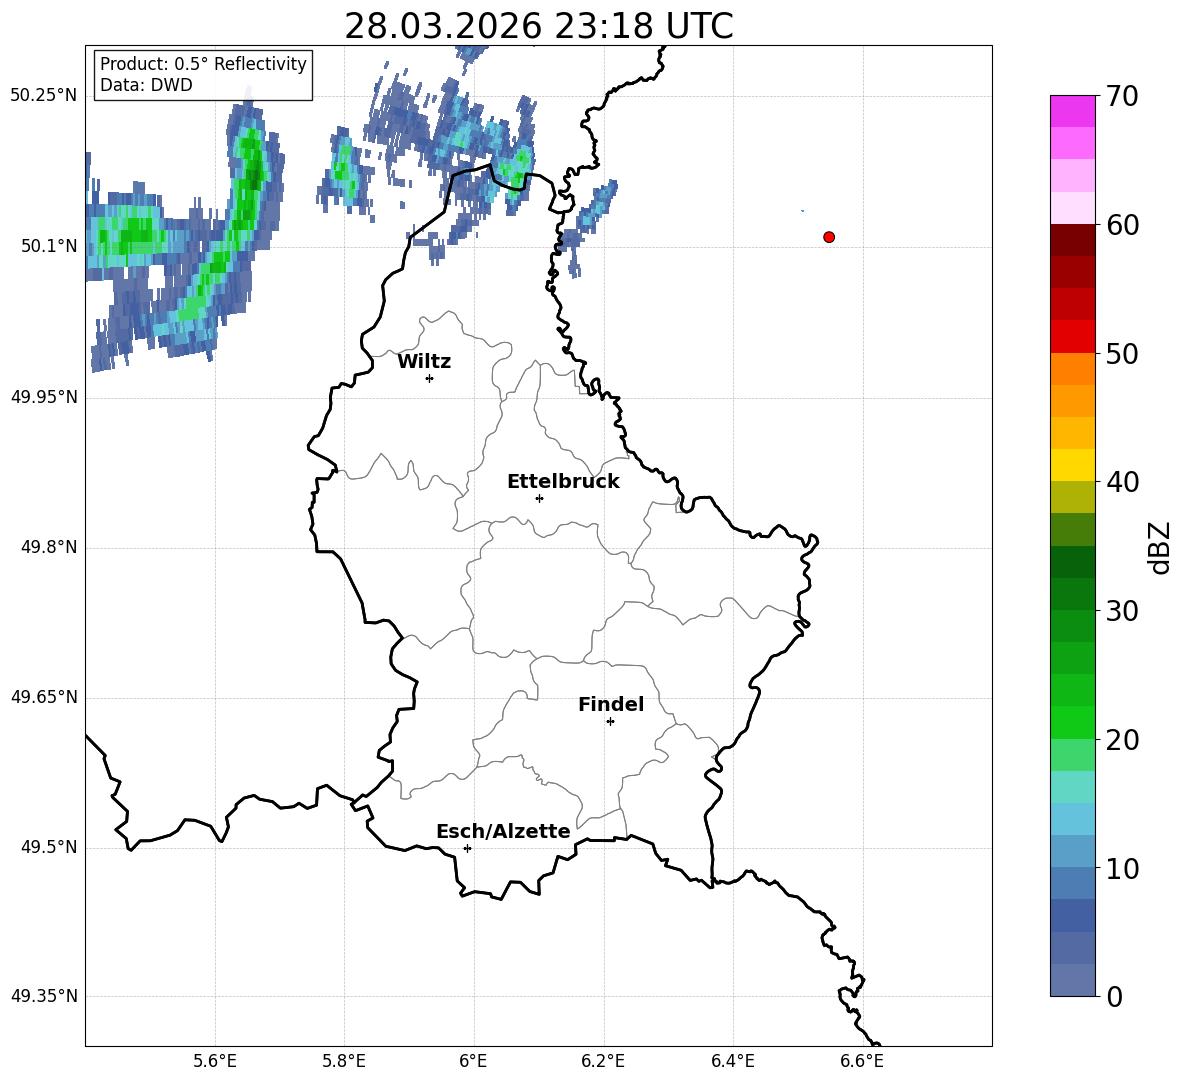Screen dimensions: 1184x1081
Task: Click the 6.6°E longitude label
Action: coord(862,1062)
